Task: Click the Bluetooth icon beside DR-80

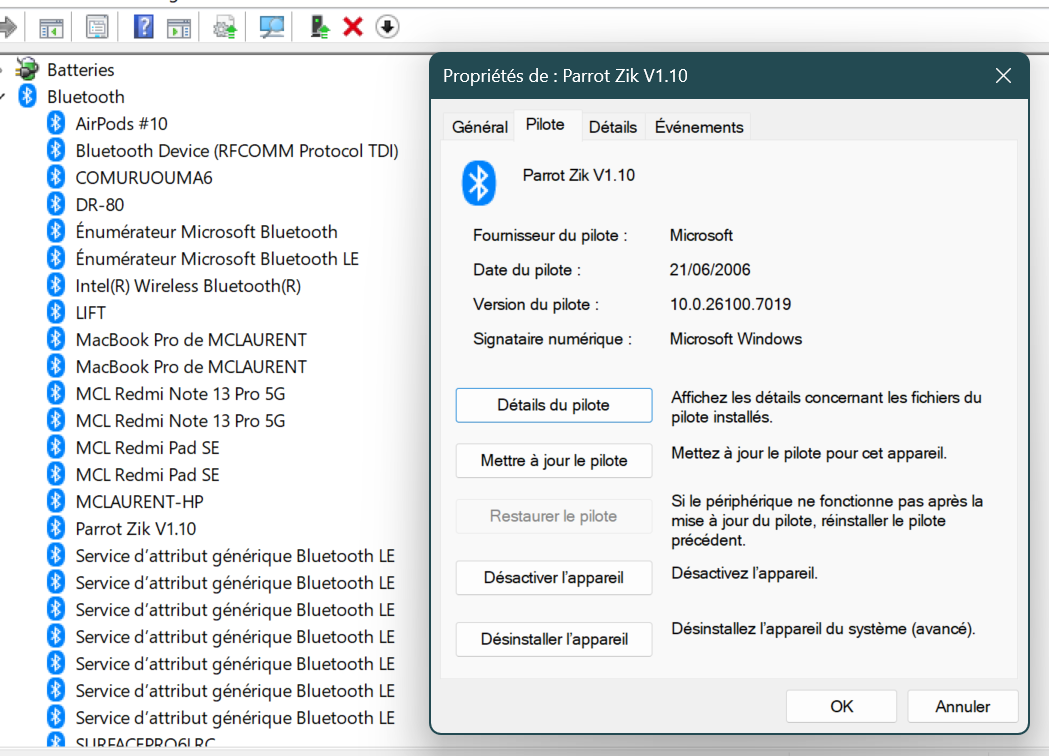Action: (x=56, y=204)
